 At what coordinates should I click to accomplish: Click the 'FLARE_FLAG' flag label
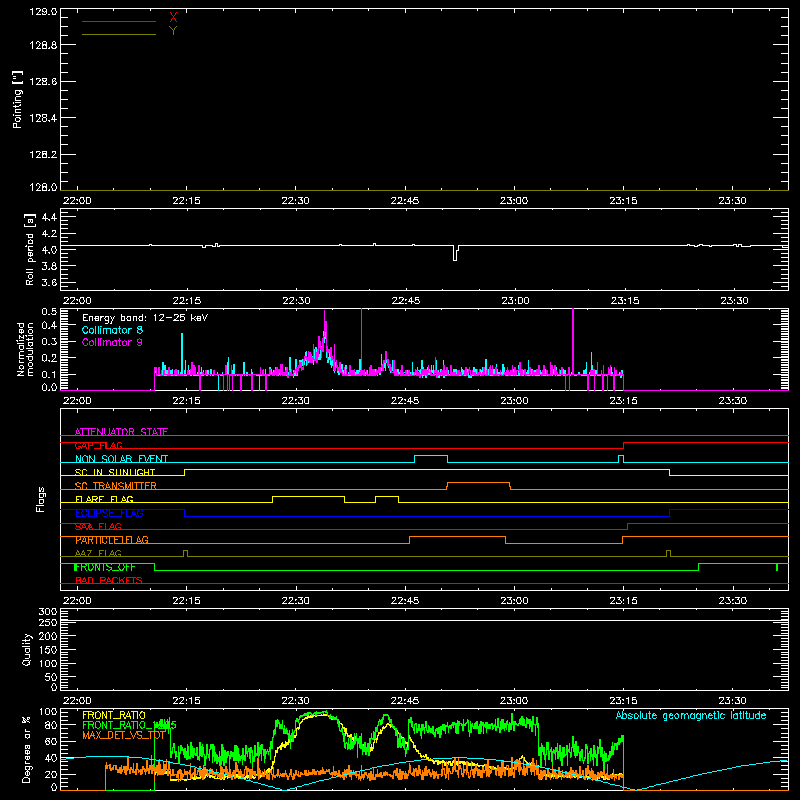click(104, 499)
